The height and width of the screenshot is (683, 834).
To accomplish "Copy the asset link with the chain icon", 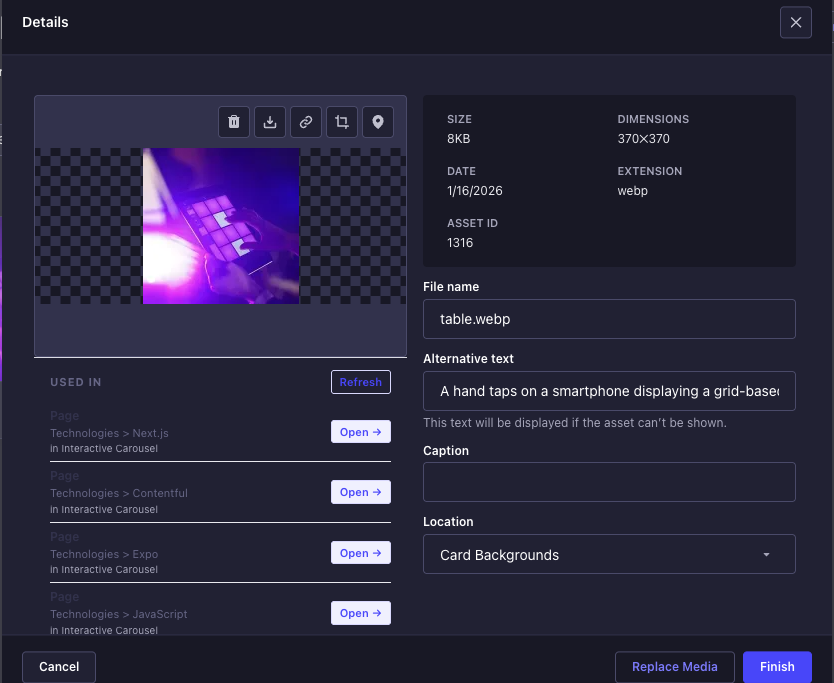I will tap(306, 122).
